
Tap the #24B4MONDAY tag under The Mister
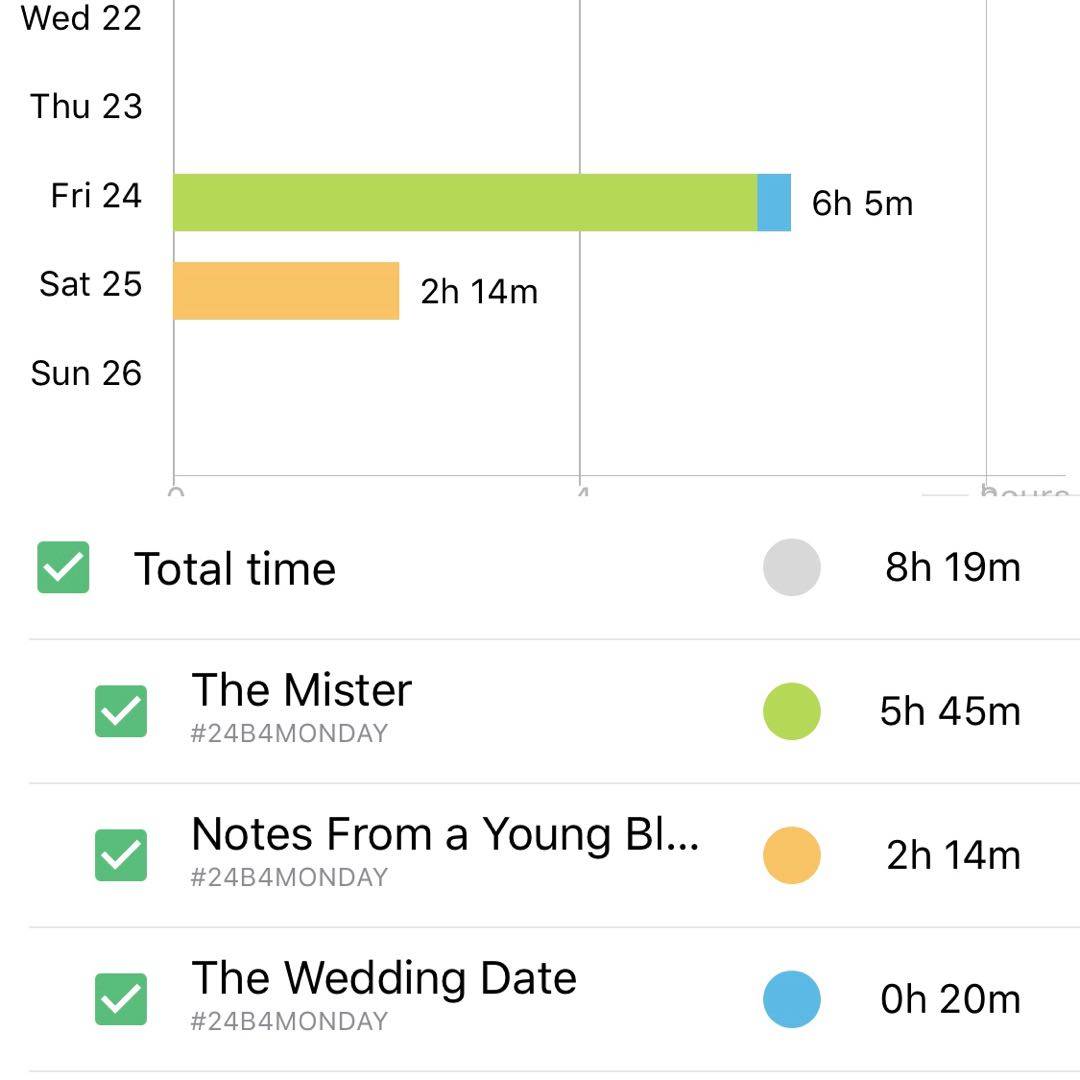289,734
